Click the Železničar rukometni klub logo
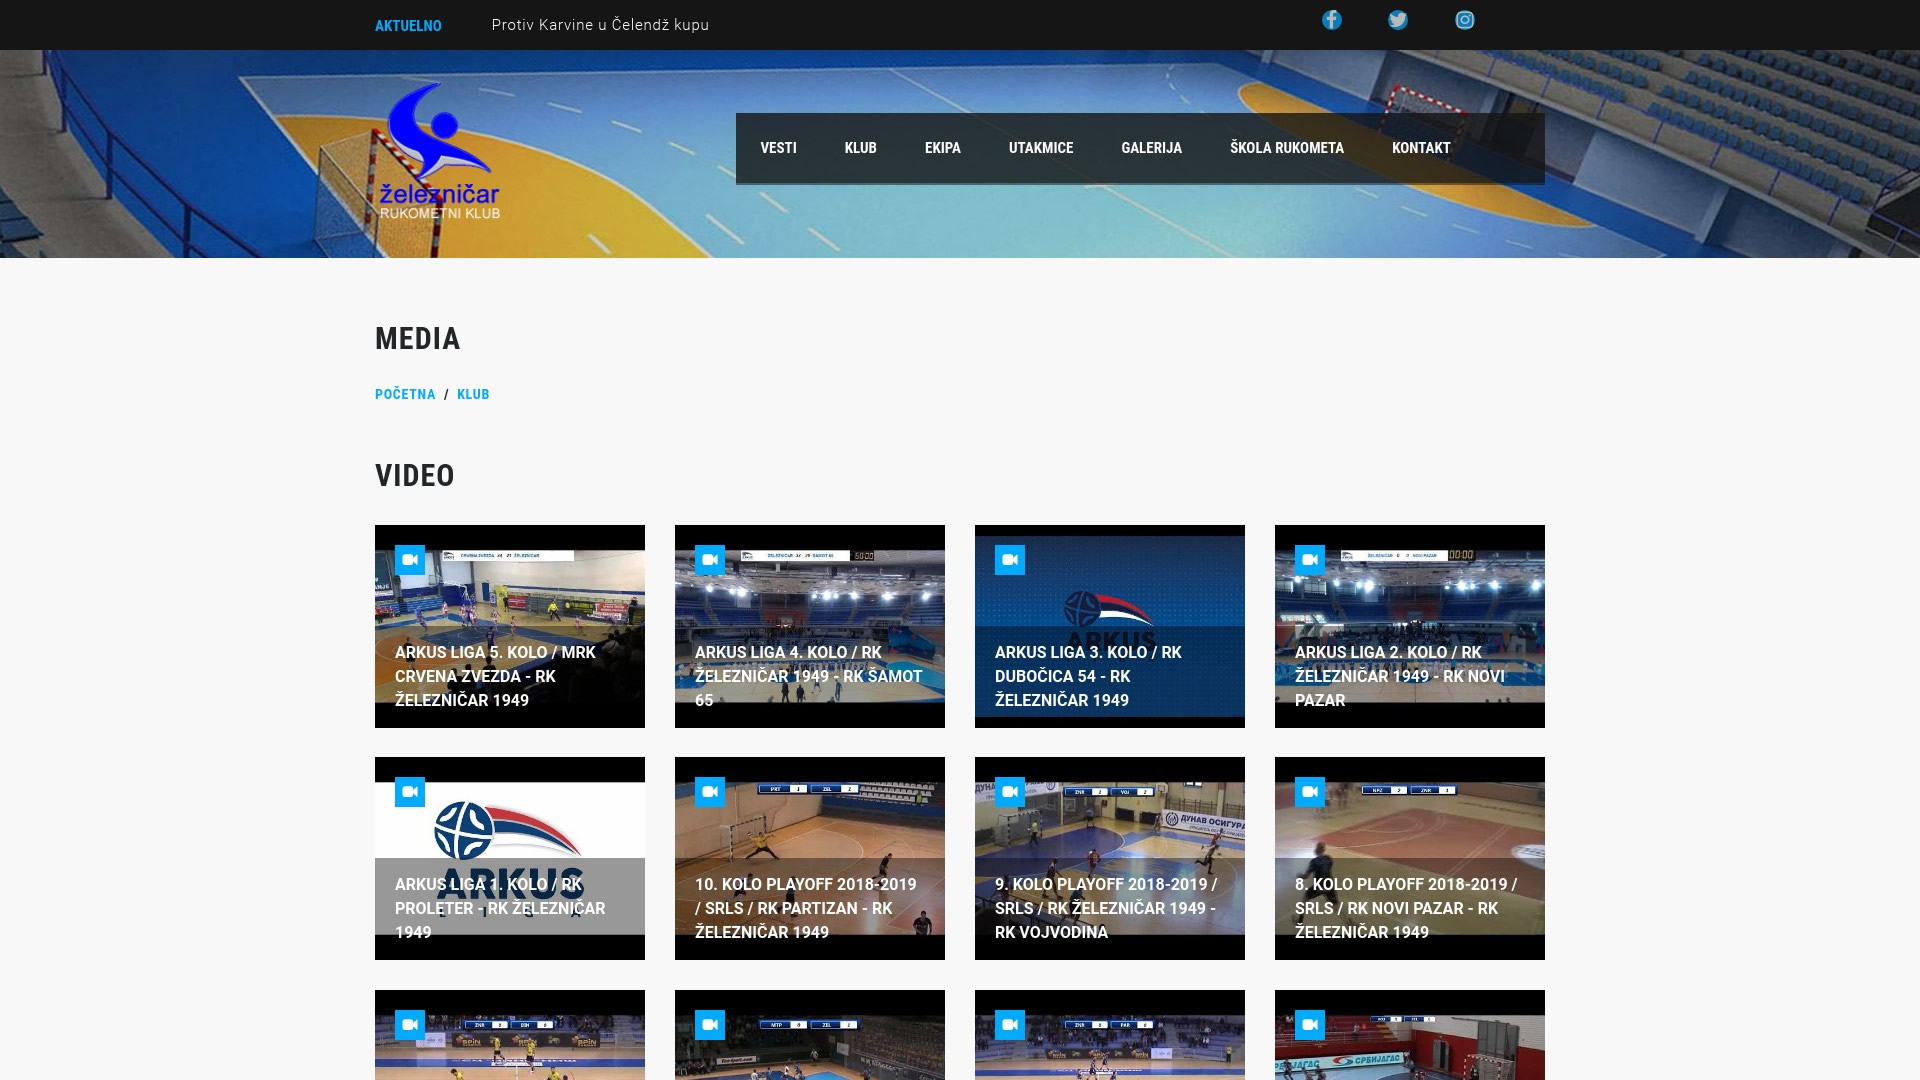1920x1080 pixels. [x=439, y=151]
